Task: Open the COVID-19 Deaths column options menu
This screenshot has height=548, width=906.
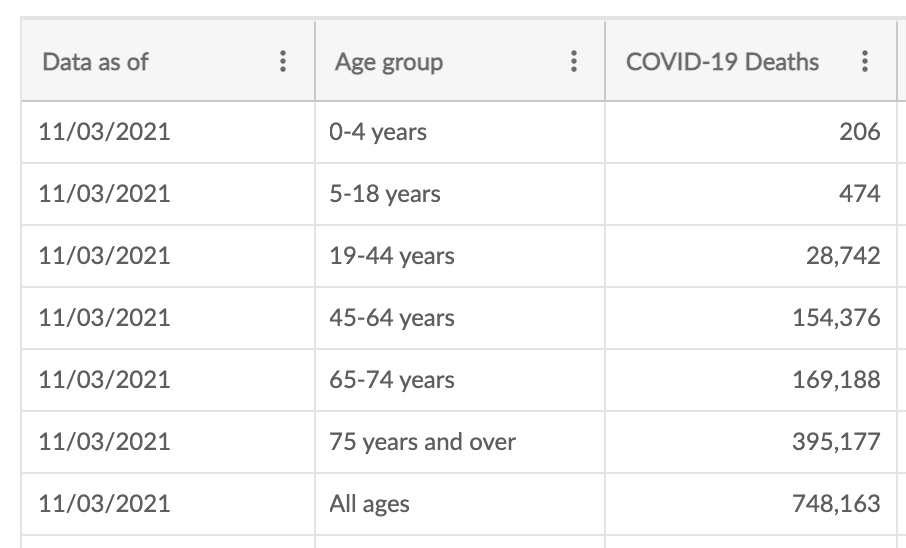Action: [x=865, y=61]
